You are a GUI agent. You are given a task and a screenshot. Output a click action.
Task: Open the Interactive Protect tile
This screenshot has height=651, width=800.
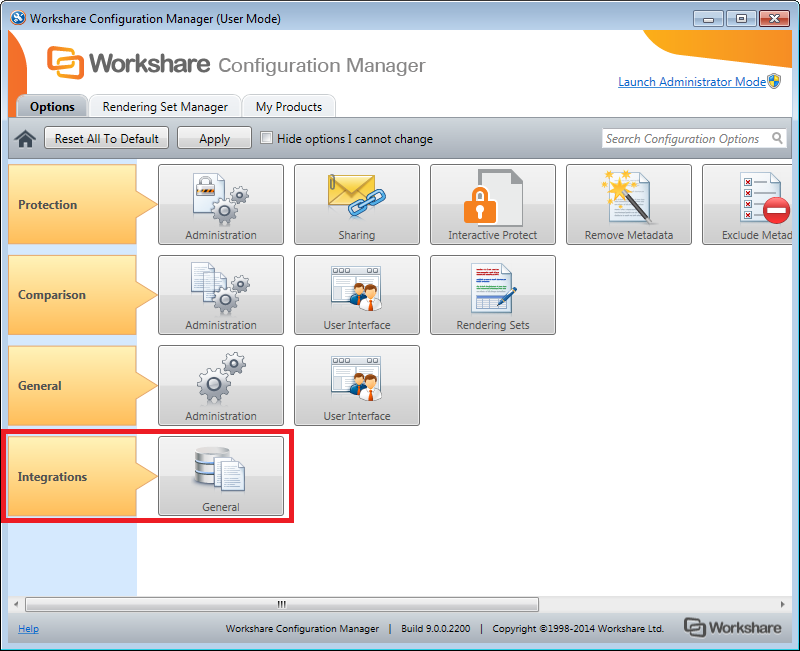point(493,205)
